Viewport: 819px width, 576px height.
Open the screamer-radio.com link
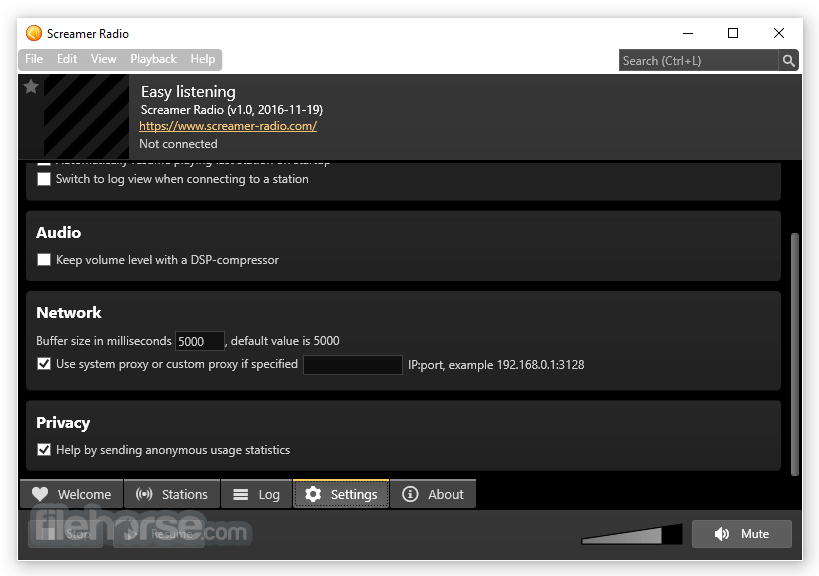click(x=228, y=126)
